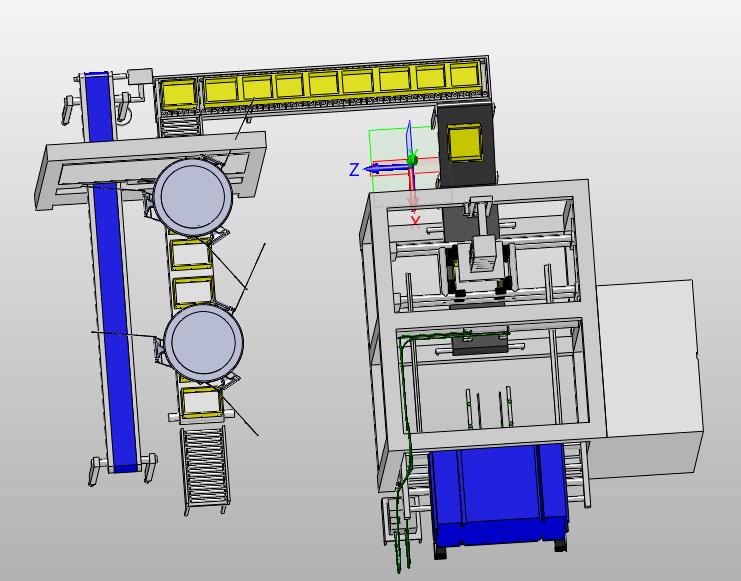The width and height of the screenshot is (741, 581).
Task: Select the roller conveyor below the lower disk
Action: tap(206, 466)
